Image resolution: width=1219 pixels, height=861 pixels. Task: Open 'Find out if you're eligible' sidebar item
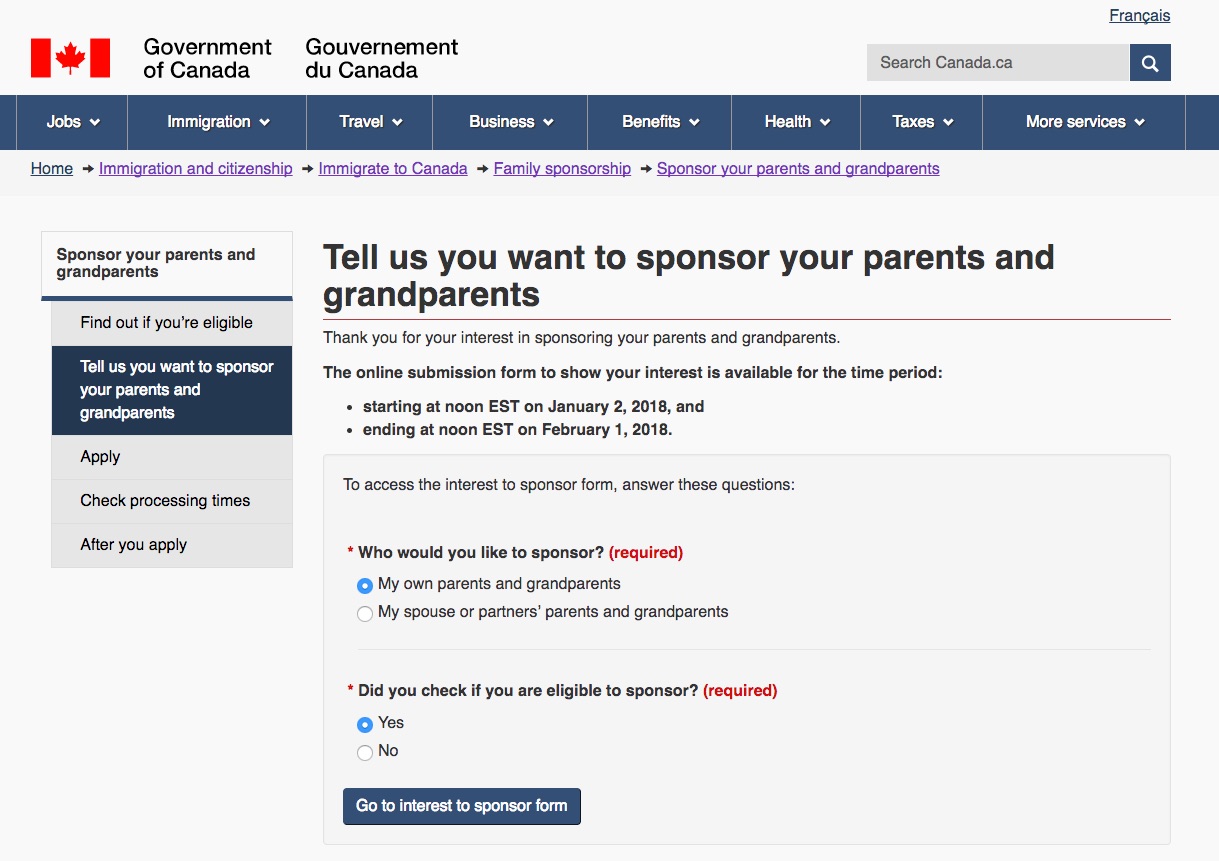click(x=166, y=323)
